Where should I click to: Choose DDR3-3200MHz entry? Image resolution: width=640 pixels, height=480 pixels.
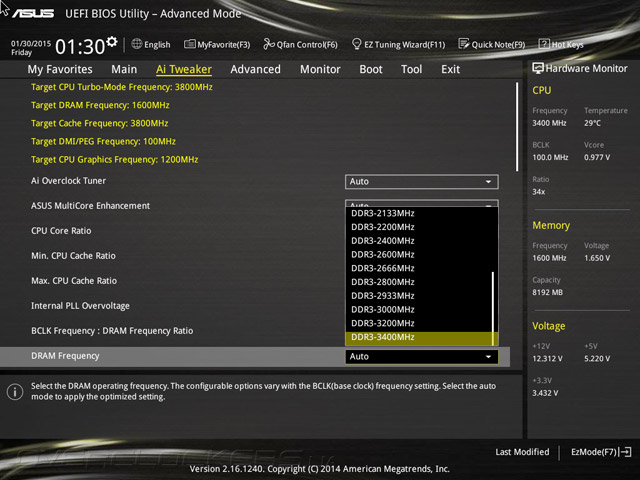[x=418, y=323]
